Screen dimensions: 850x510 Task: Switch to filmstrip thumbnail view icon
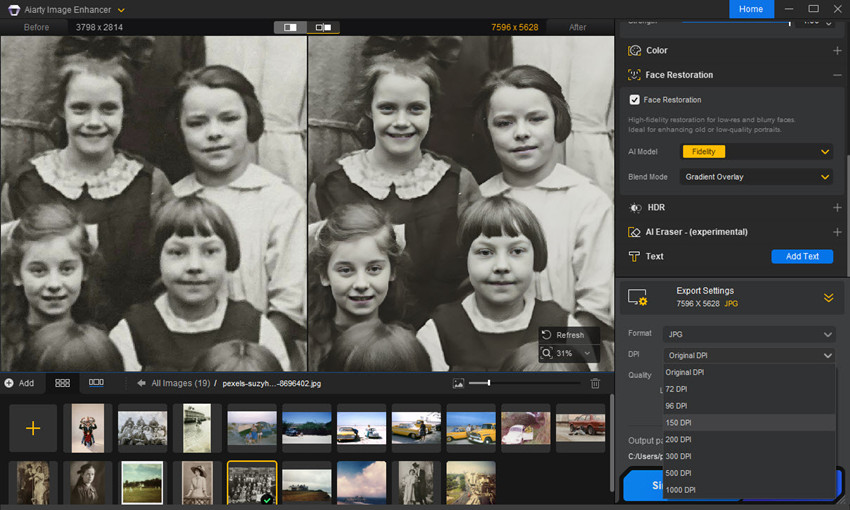coord(96,383)
